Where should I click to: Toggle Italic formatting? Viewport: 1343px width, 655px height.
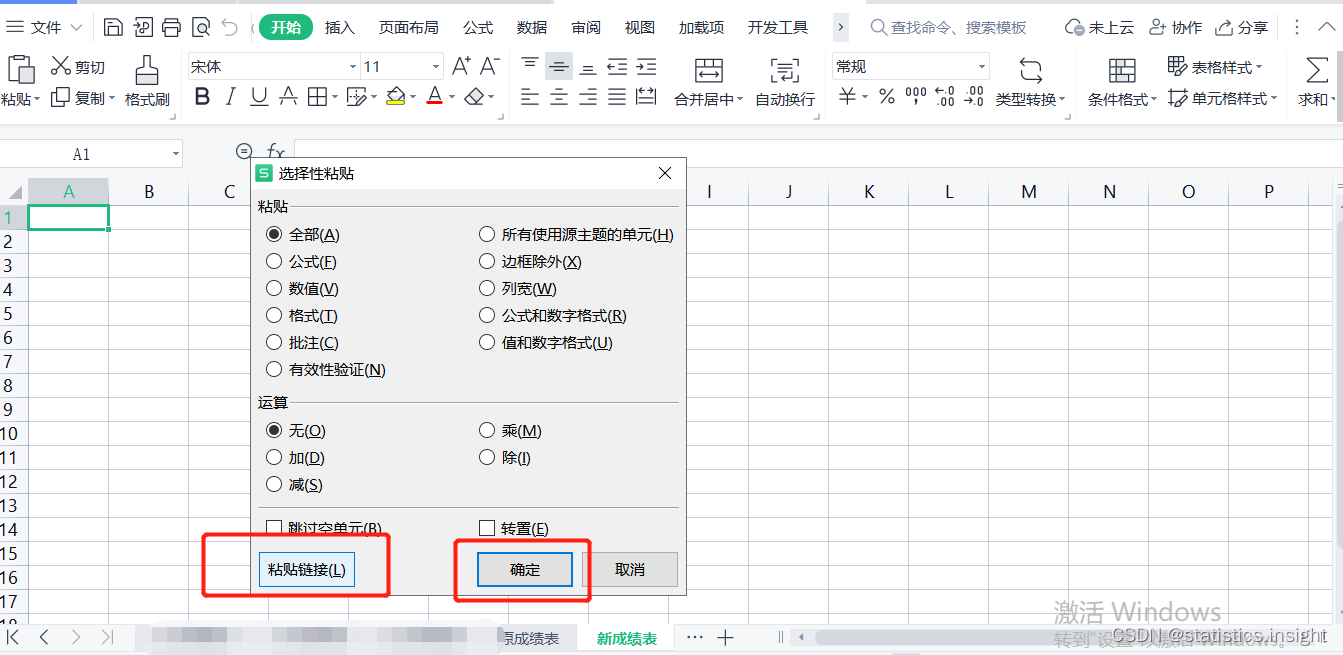pyautogui.click(x=231, y=97)
